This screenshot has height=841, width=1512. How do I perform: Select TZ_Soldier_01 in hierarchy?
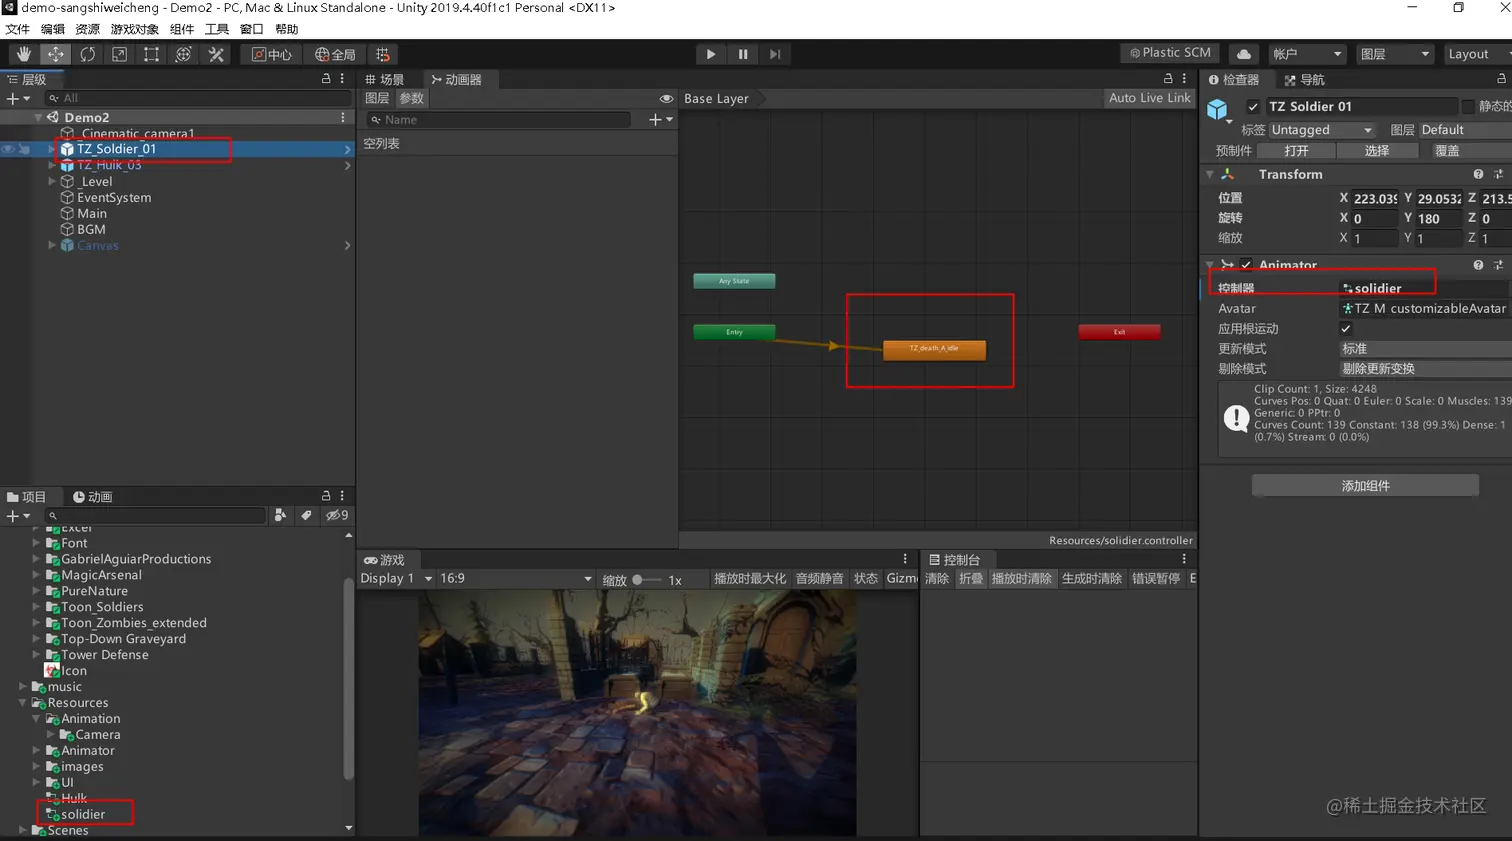pyautogui.click(x=116, y=149)
